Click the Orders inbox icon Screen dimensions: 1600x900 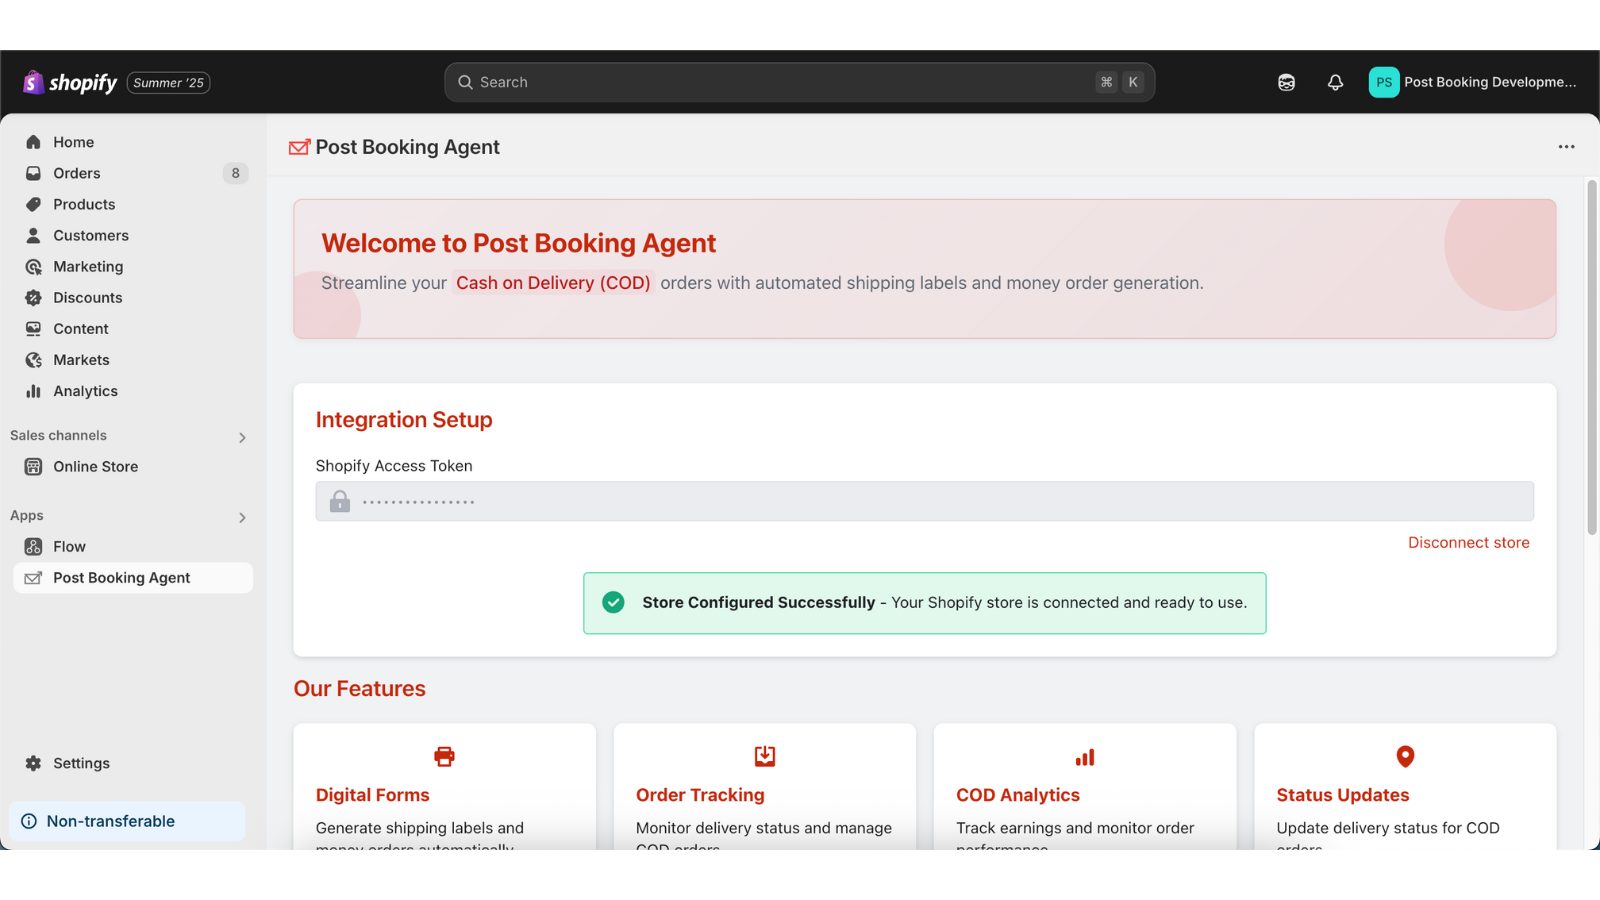[x=33, y=173]
